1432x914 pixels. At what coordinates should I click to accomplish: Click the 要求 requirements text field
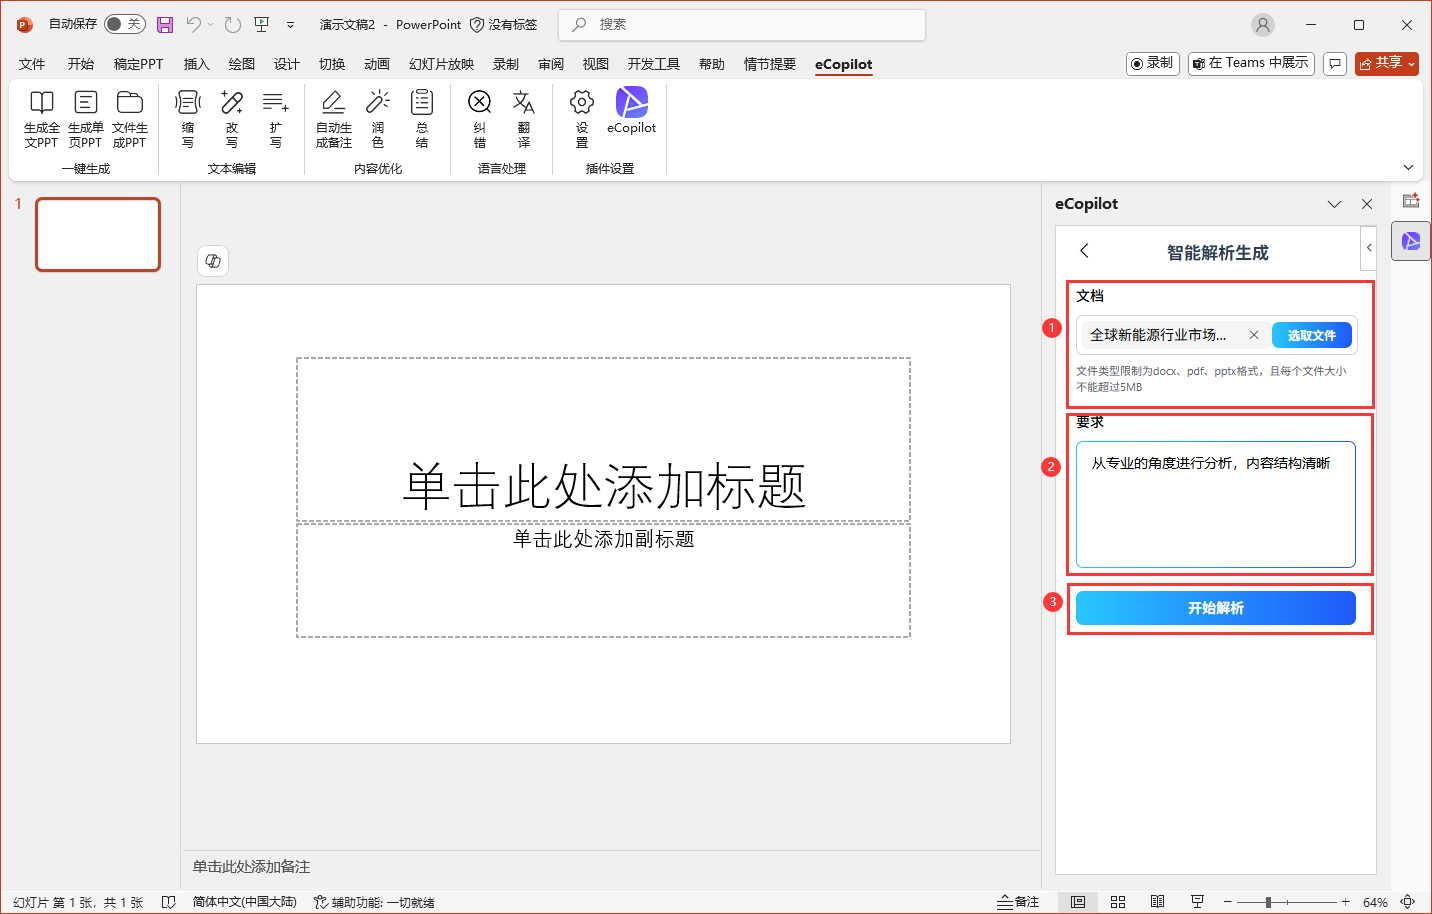pyautogui.click(x=1215, y=505)
